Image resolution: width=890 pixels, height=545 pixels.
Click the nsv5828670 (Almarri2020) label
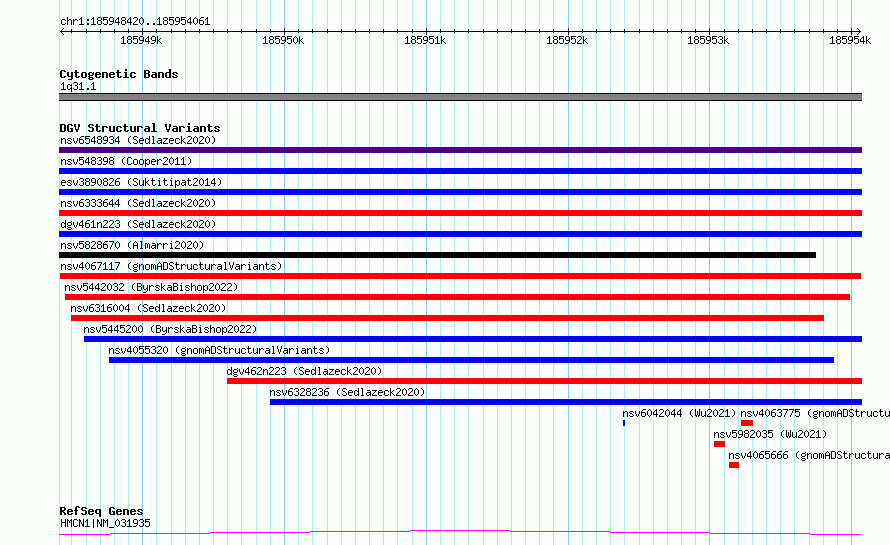(x=132, y=245)
